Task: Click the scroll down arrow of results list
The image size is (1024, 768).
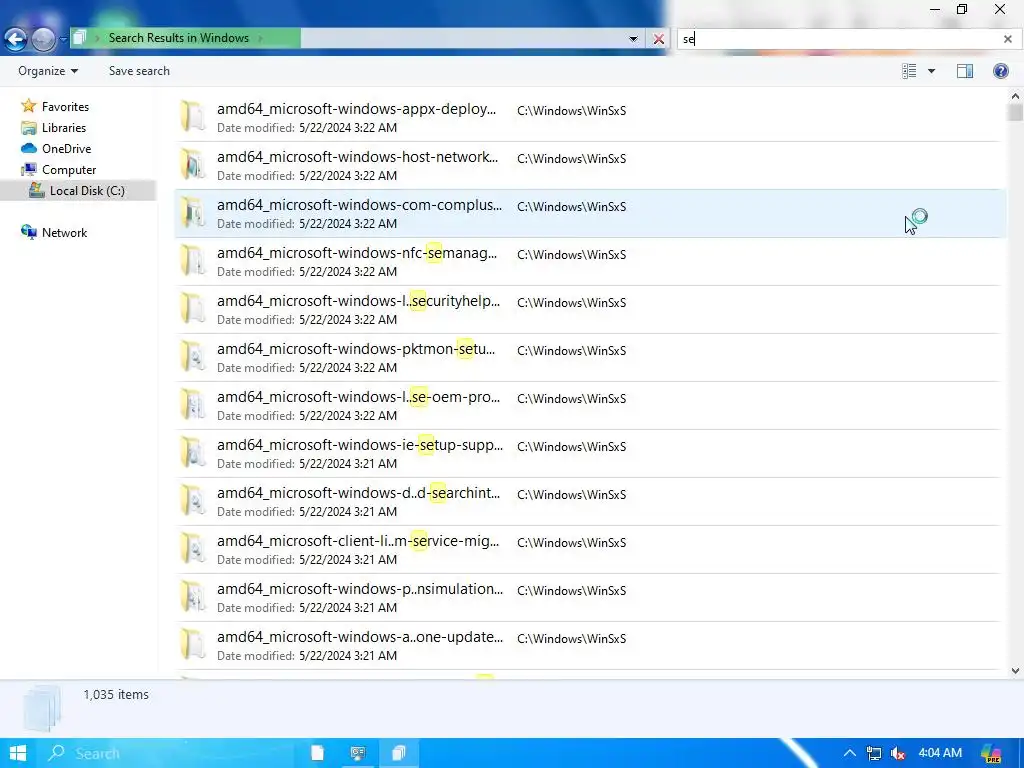Action: (1015, 671)
